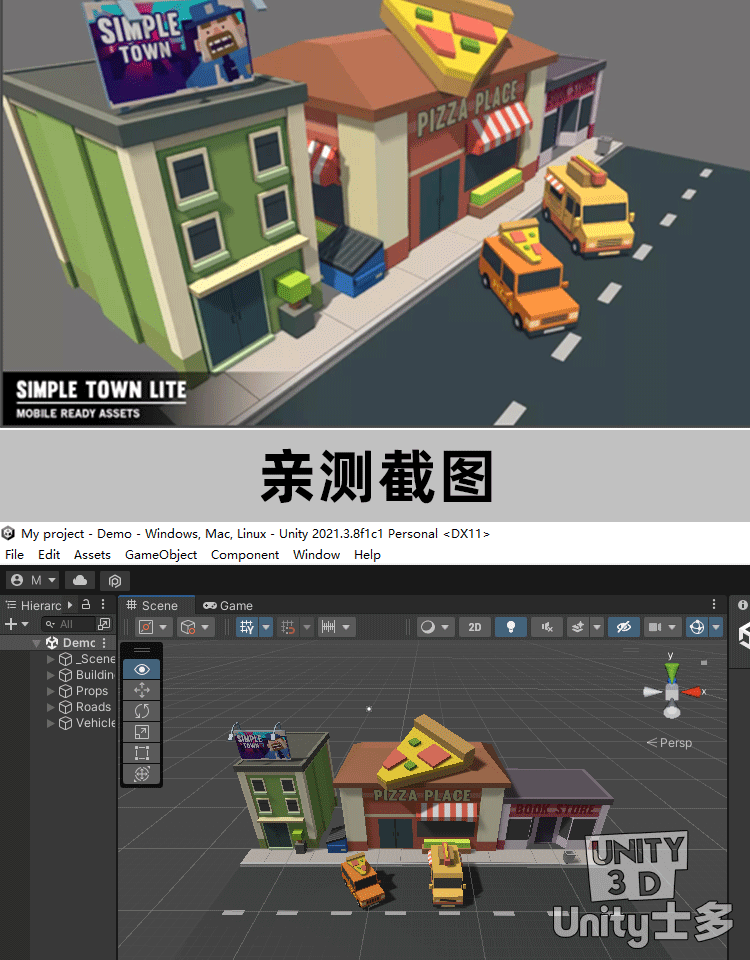
Task: Select the Move tool
Action: [x=141, y=690]
